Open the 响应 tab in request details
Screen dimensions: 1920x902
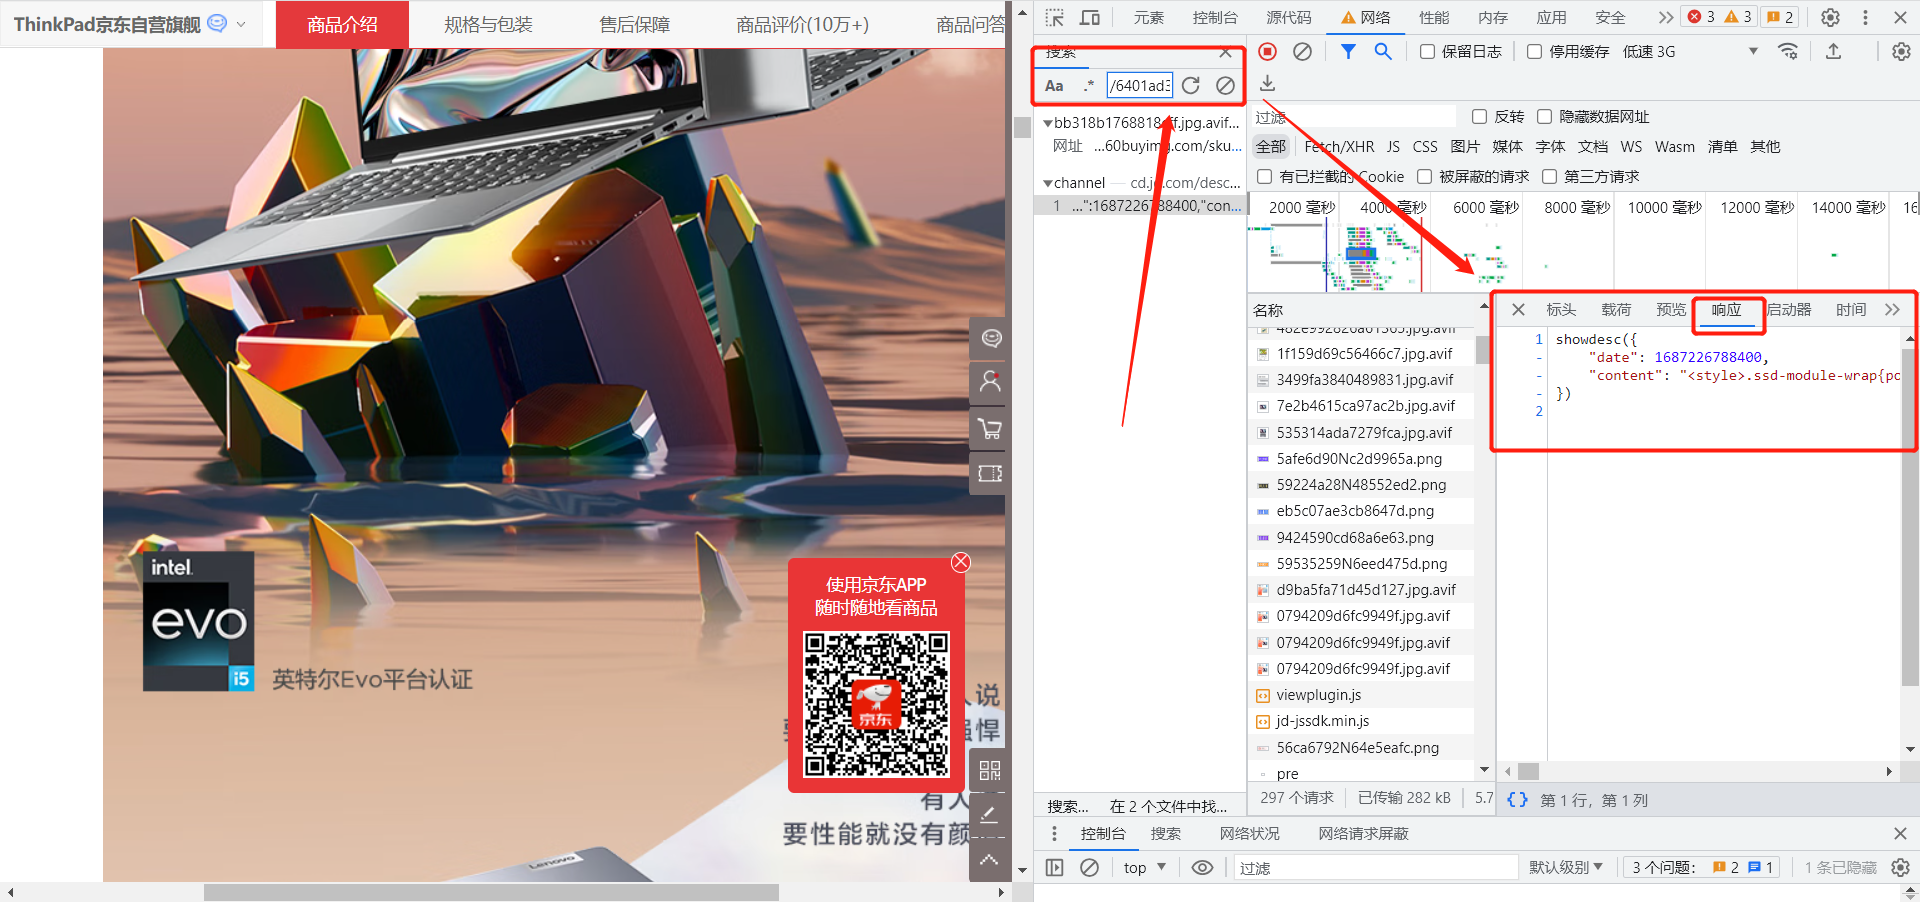click(x=1726, y=310)
